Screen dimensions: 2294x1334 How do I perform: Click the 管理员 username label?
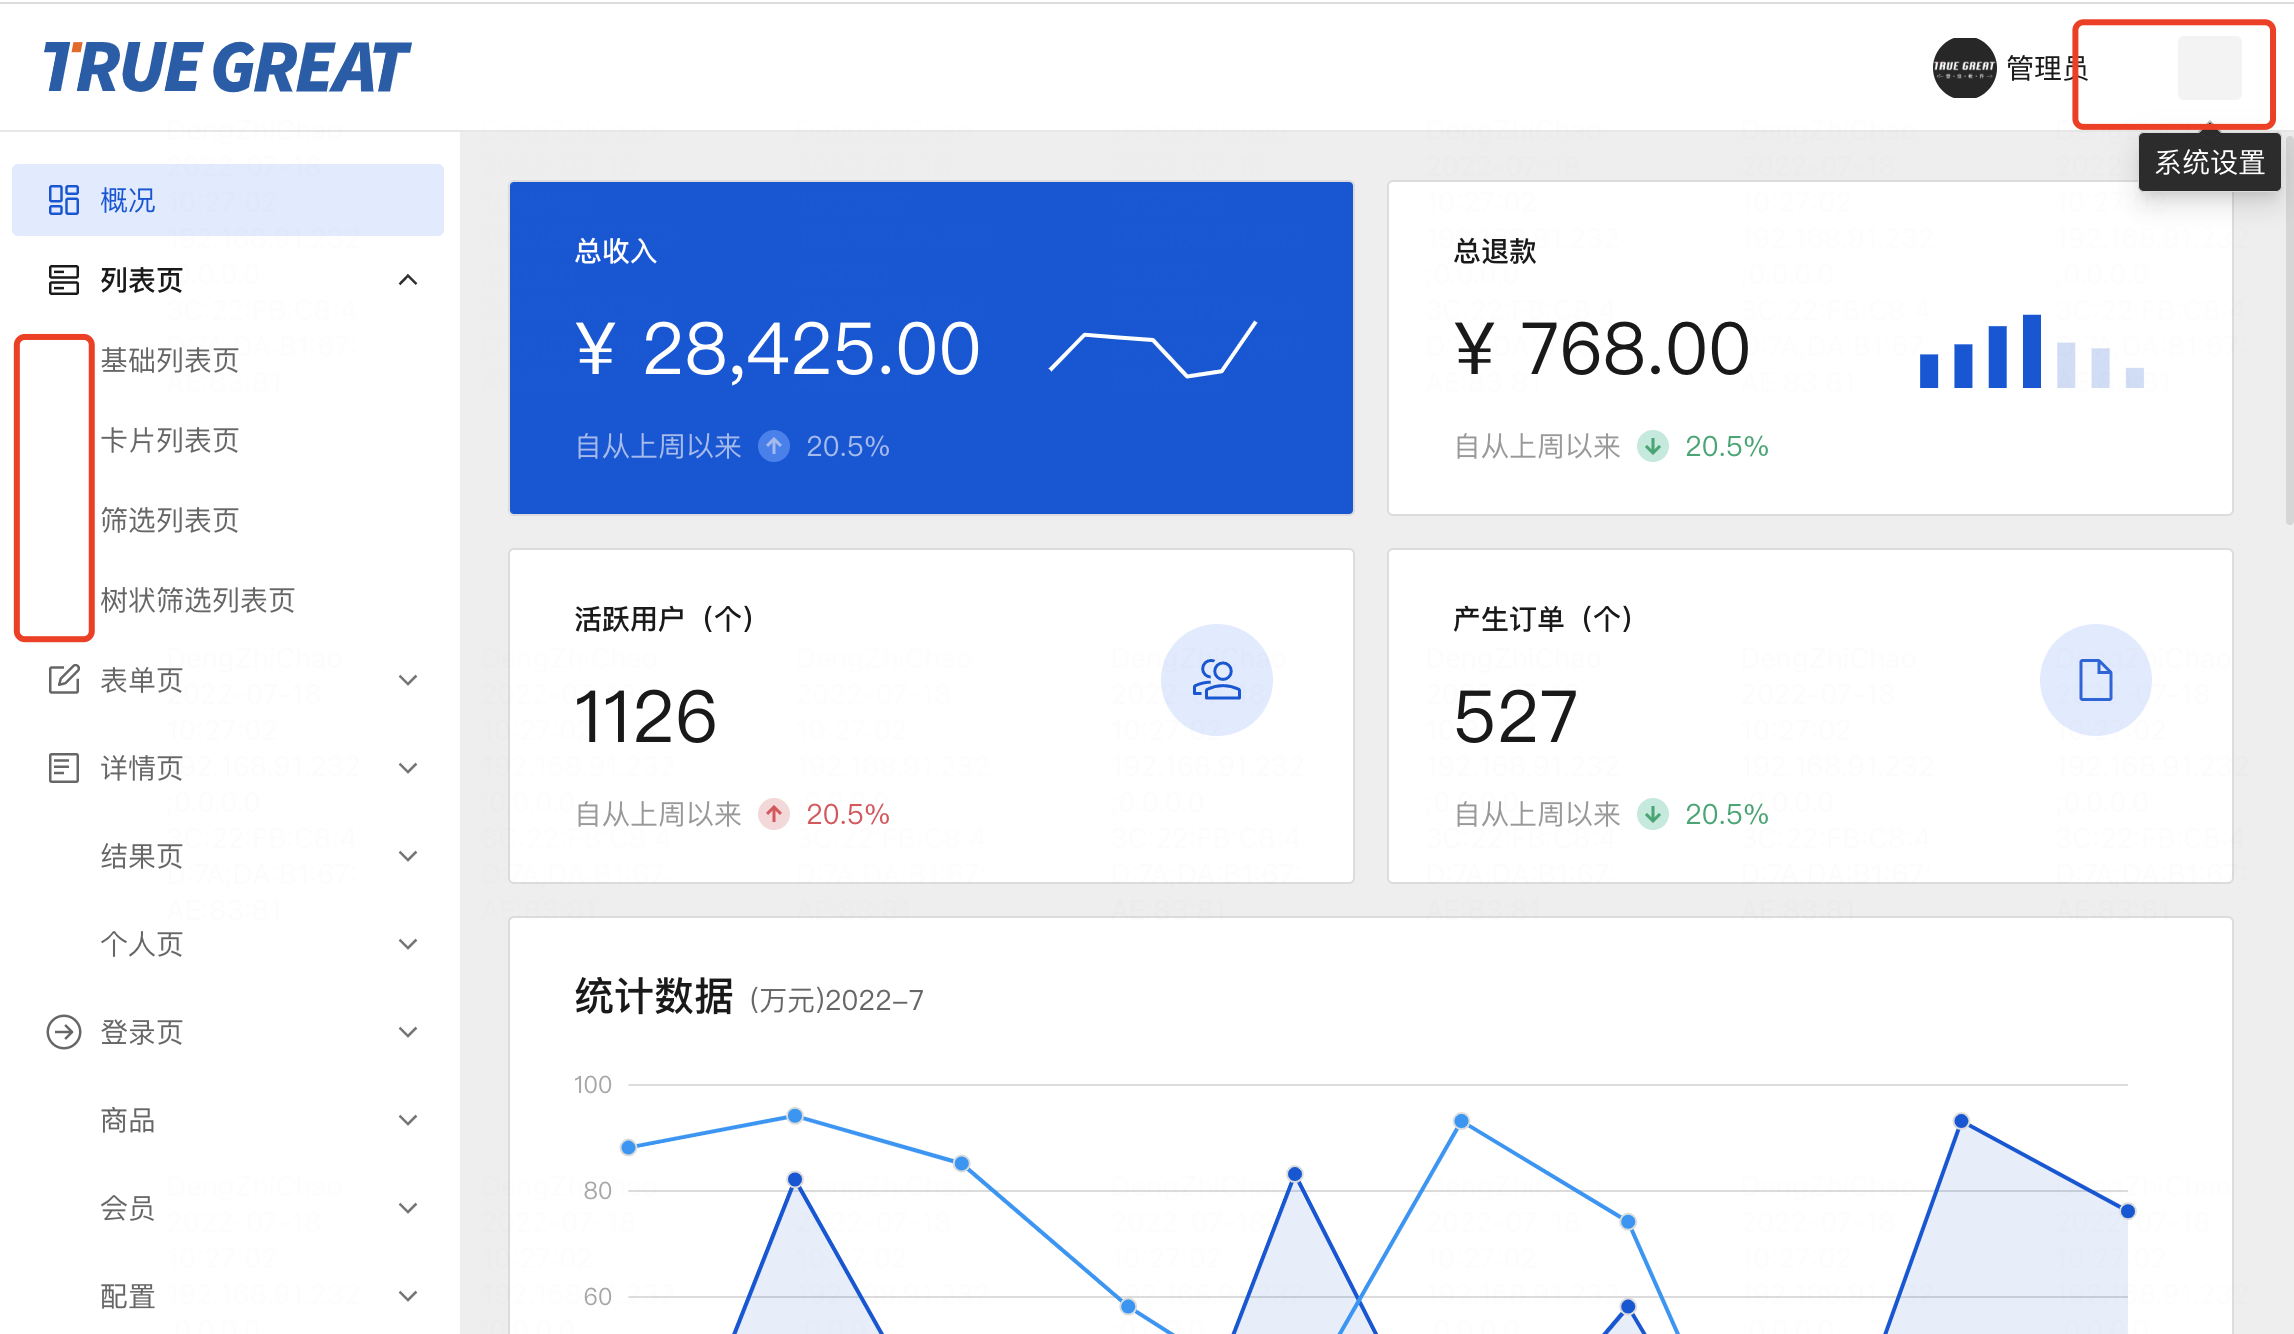click(x=2047, y=68)
